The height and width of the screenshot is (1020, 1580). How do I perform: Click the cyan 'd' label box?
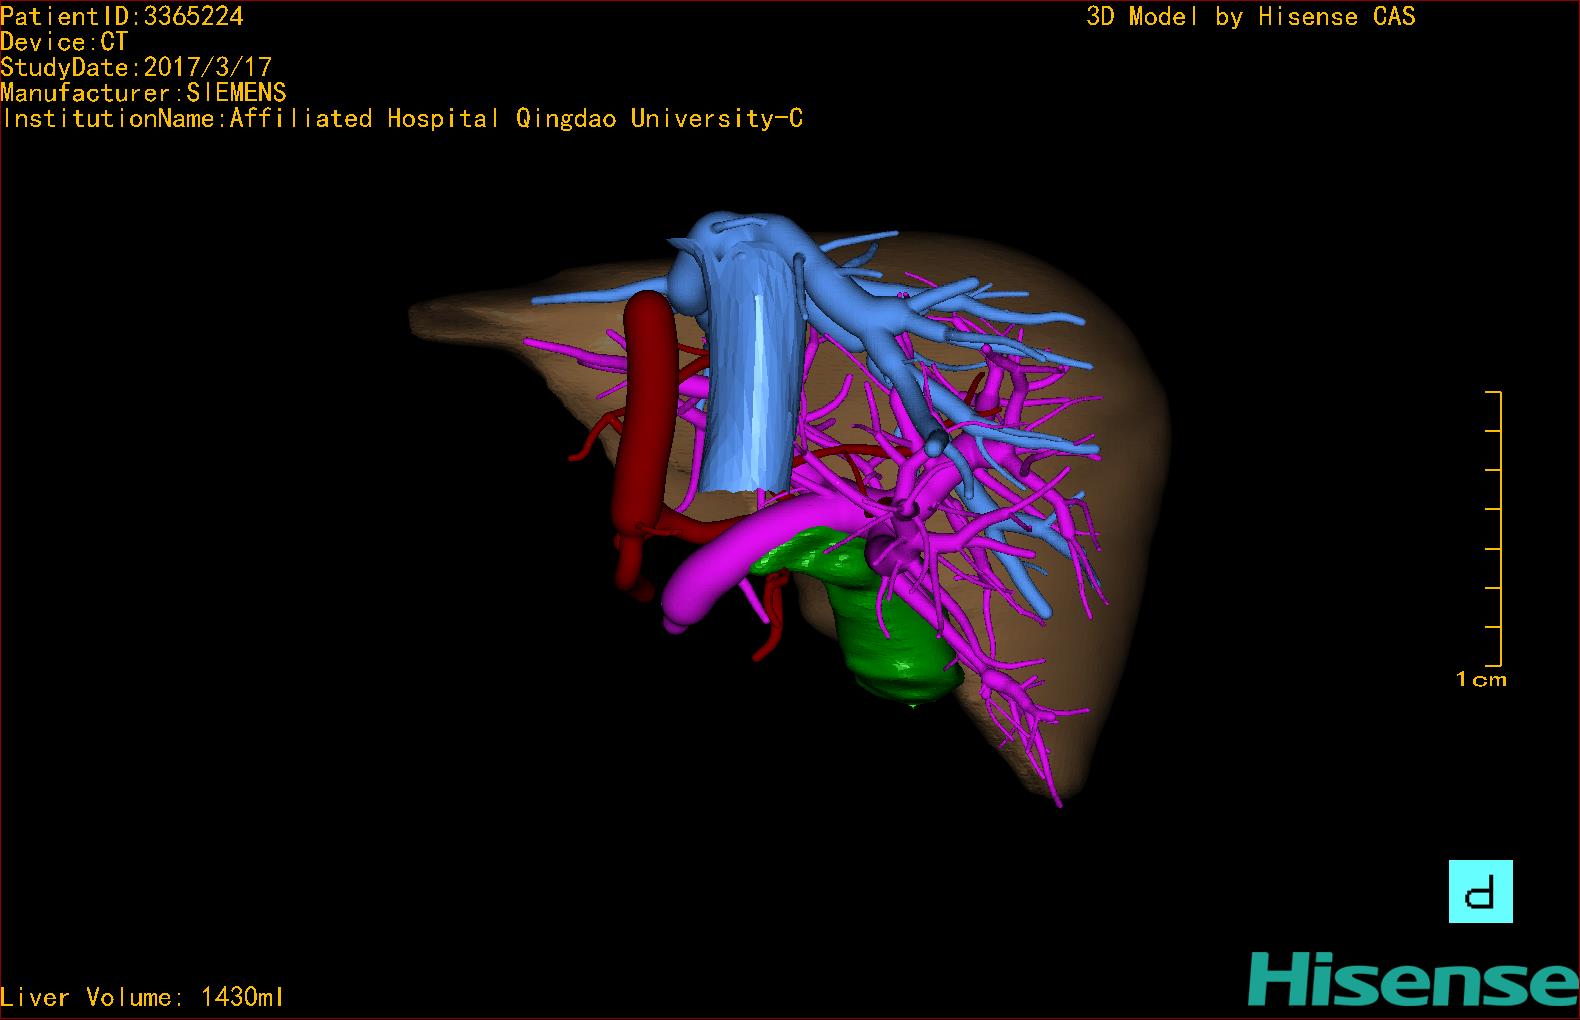pyautogui.click(x=1480, y=891)
